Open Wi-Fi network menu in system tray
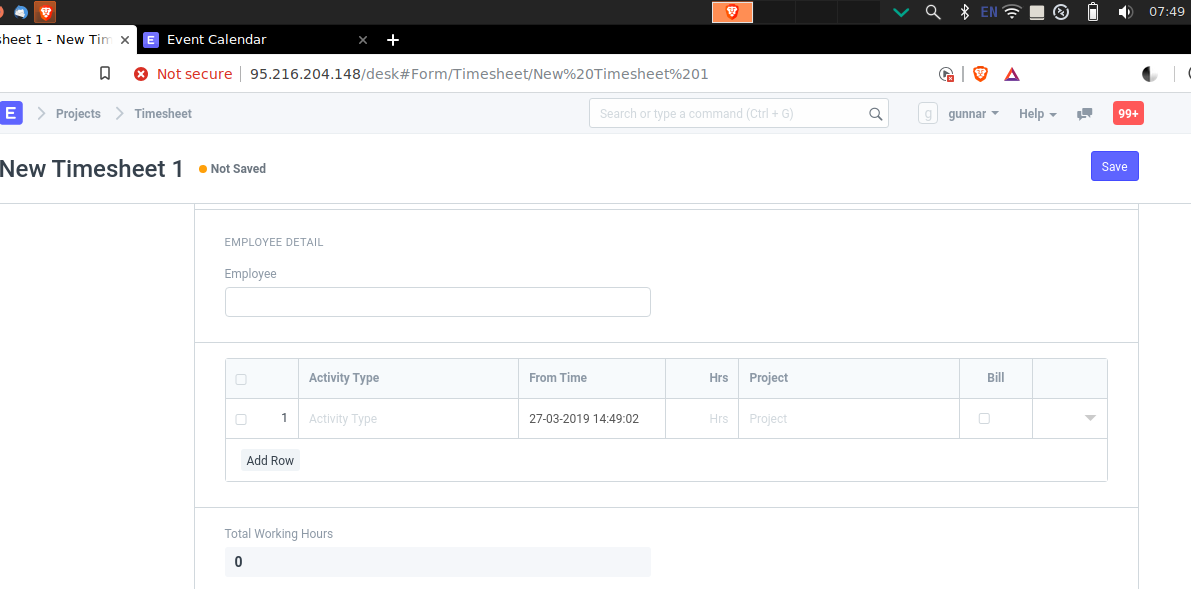This screenshot has width=1191, height=589. [x=1012, y=11]
